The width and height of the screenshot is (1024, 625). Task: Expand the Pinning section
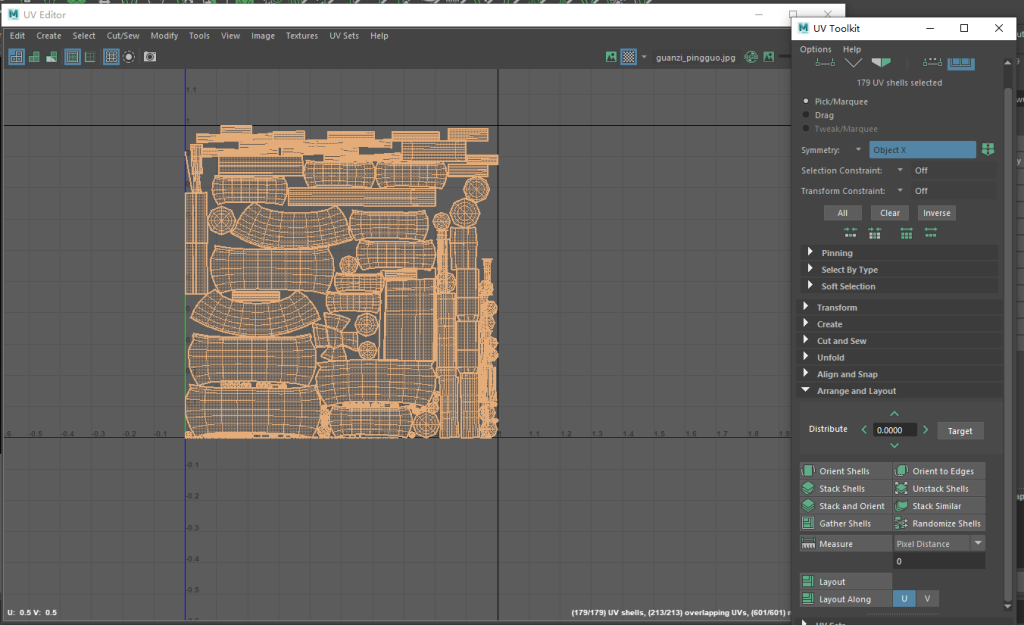[899, 253]
